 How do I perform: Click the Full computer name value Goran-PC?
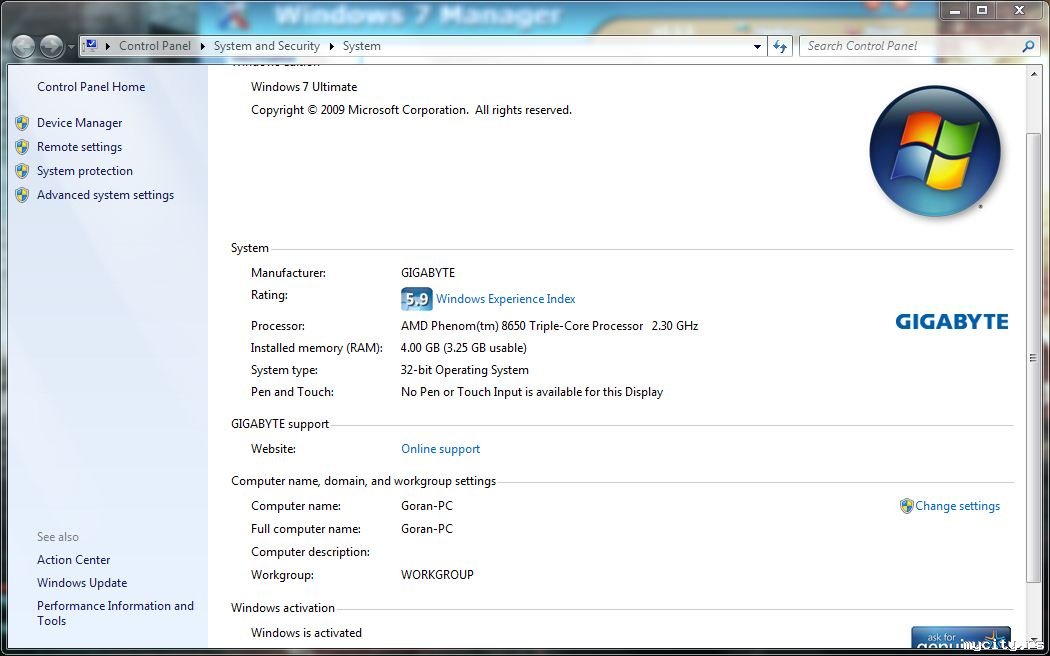pyautogui.click(x=427, y=529)
